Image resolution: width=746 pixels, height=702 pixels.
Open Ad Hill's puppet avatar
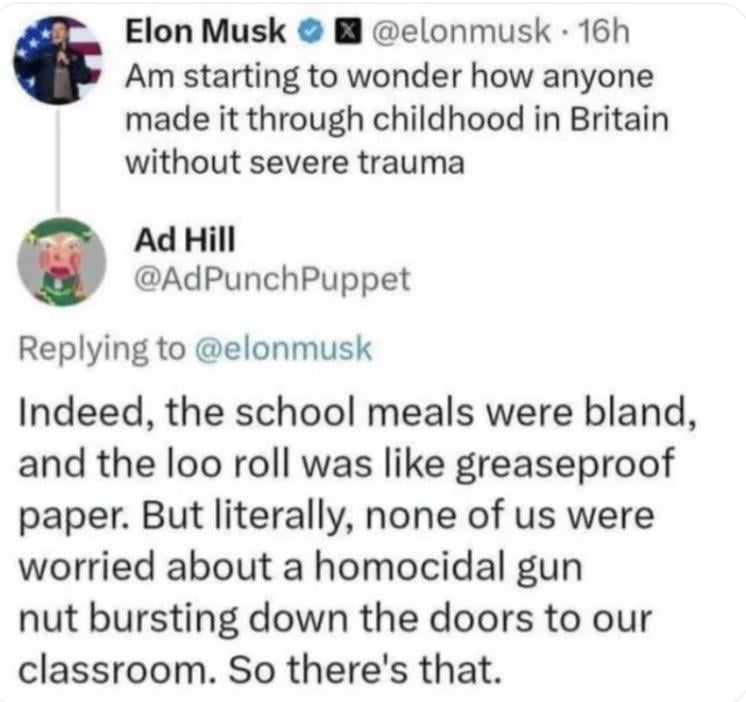pos(59,259)
